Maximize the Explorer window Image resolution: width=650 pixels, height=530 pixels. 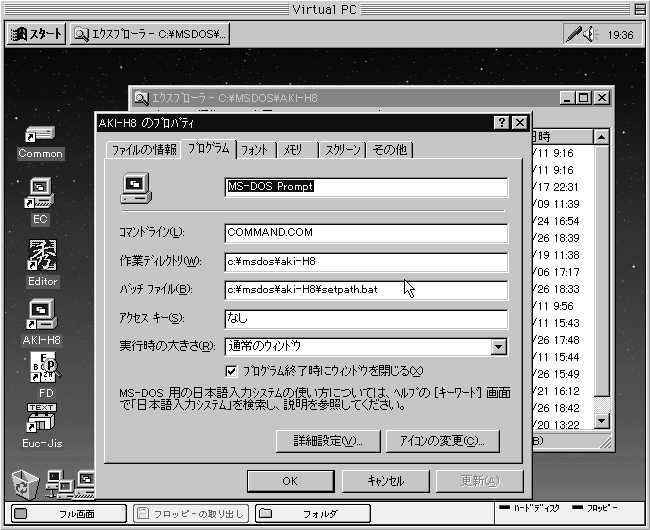pyautogui.click(x=584, y=98)
